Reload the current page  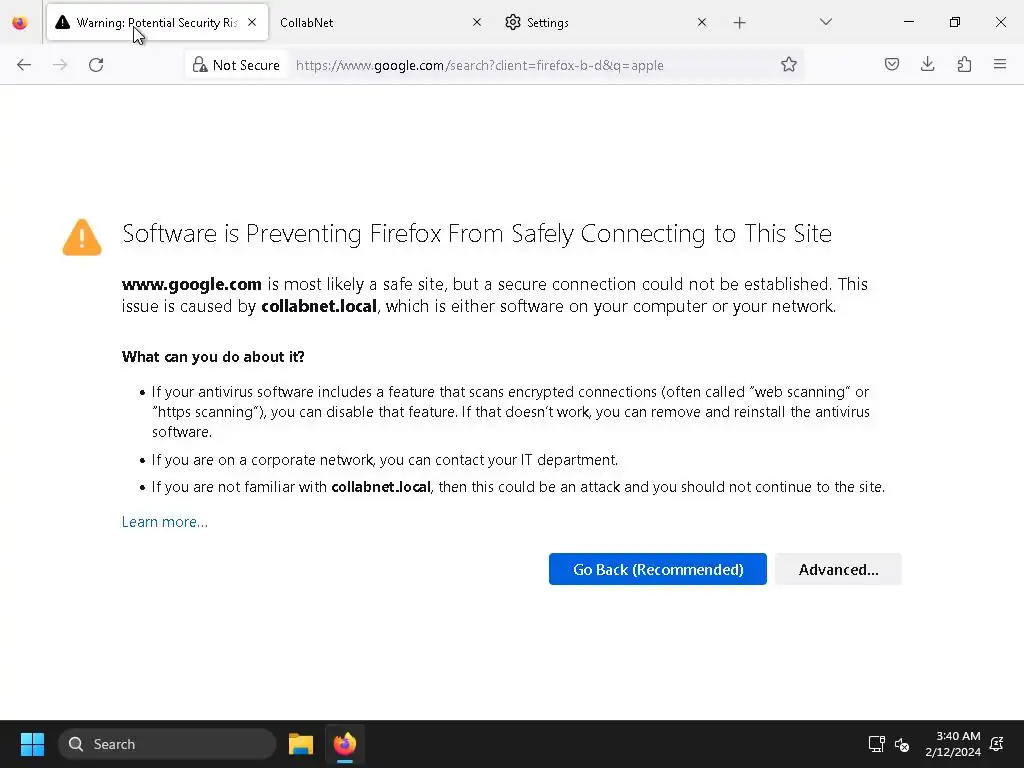[96, 65]
